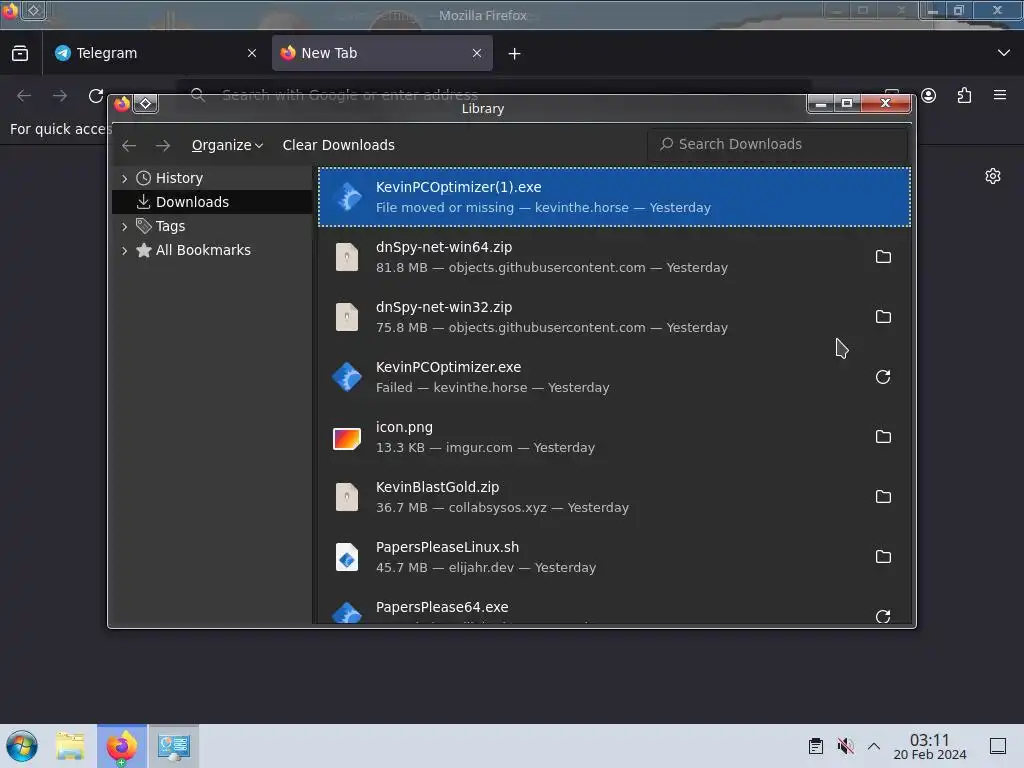Click the KevinBlastGold.zip archive icon
Viewport: 1024px width, 768px height.
347,497
